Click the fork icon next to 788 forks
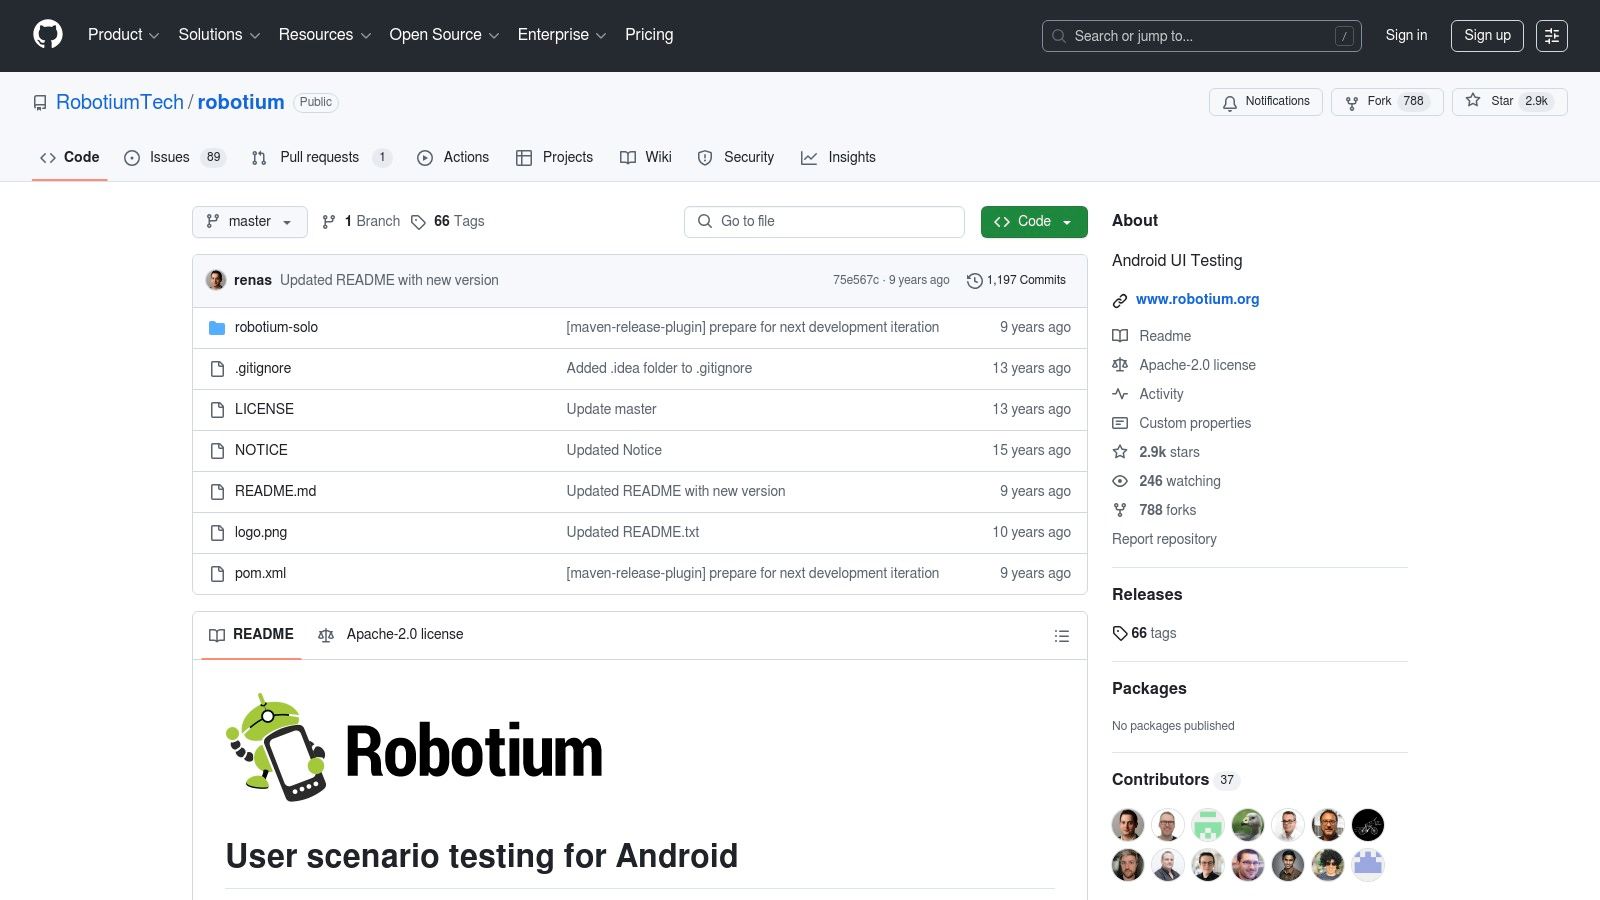 tap(1120, 510)
